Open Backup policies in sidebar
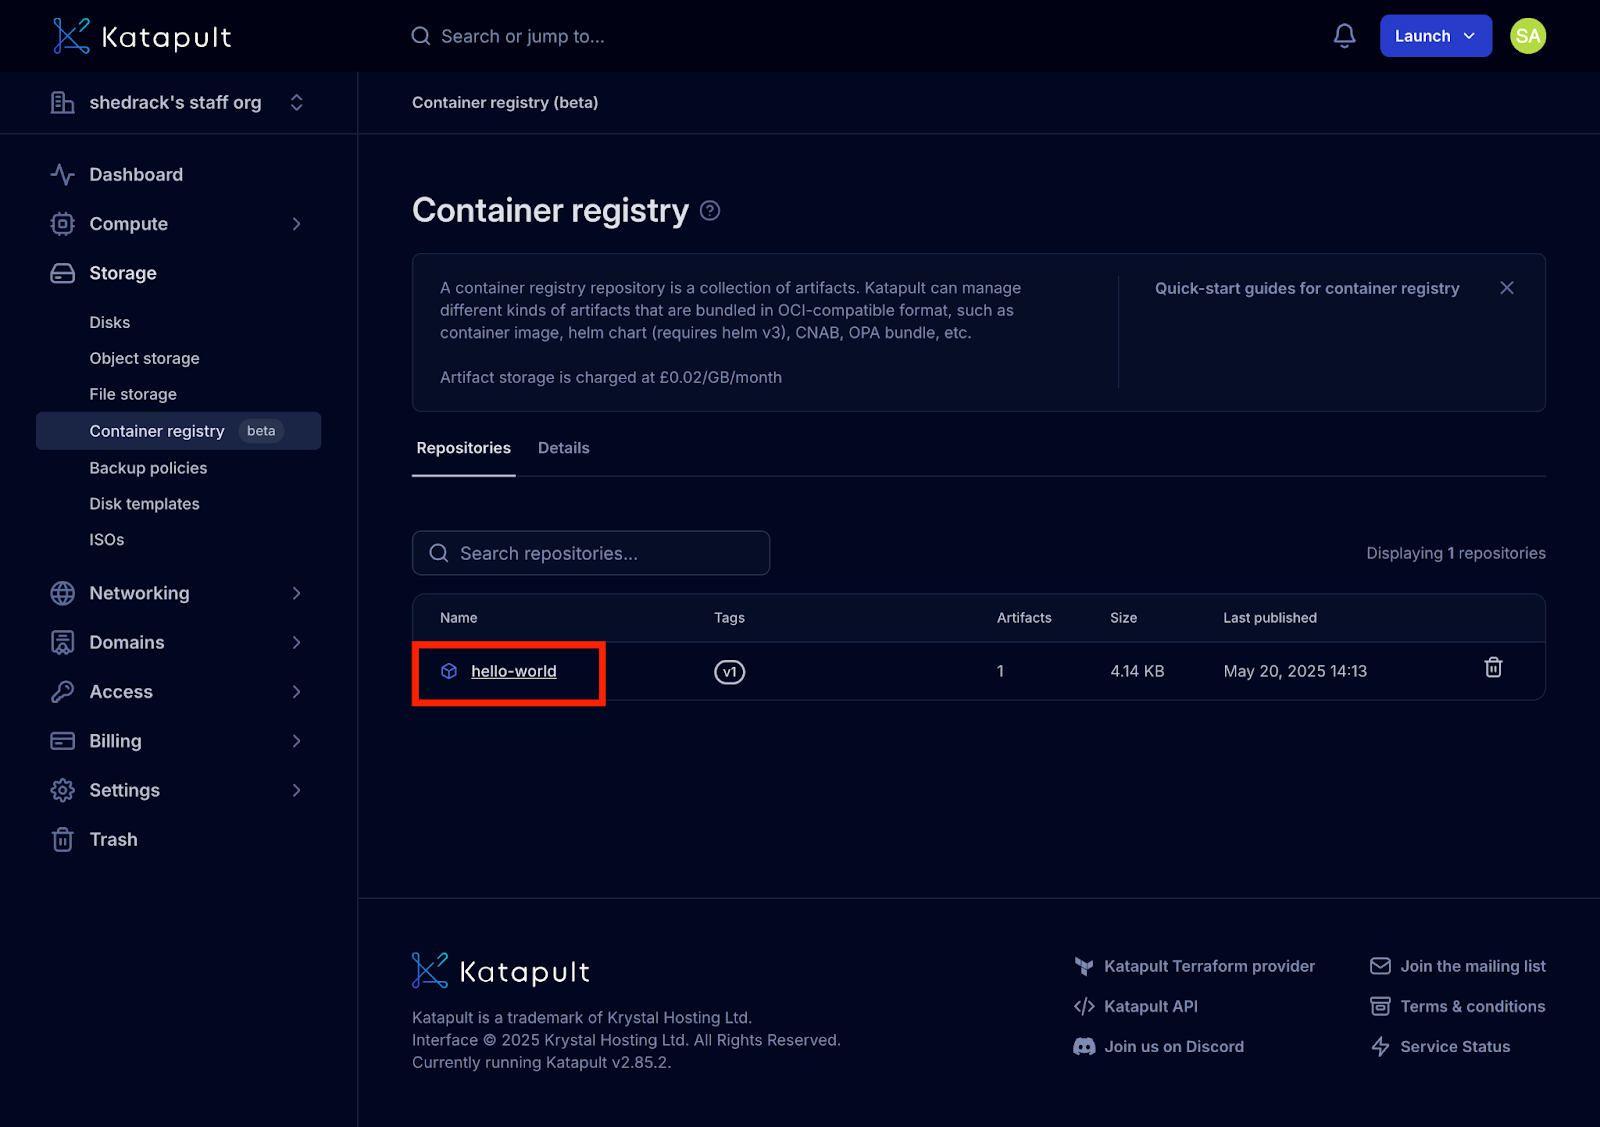Screen dimensions: 1600x1127 [148, 468]
